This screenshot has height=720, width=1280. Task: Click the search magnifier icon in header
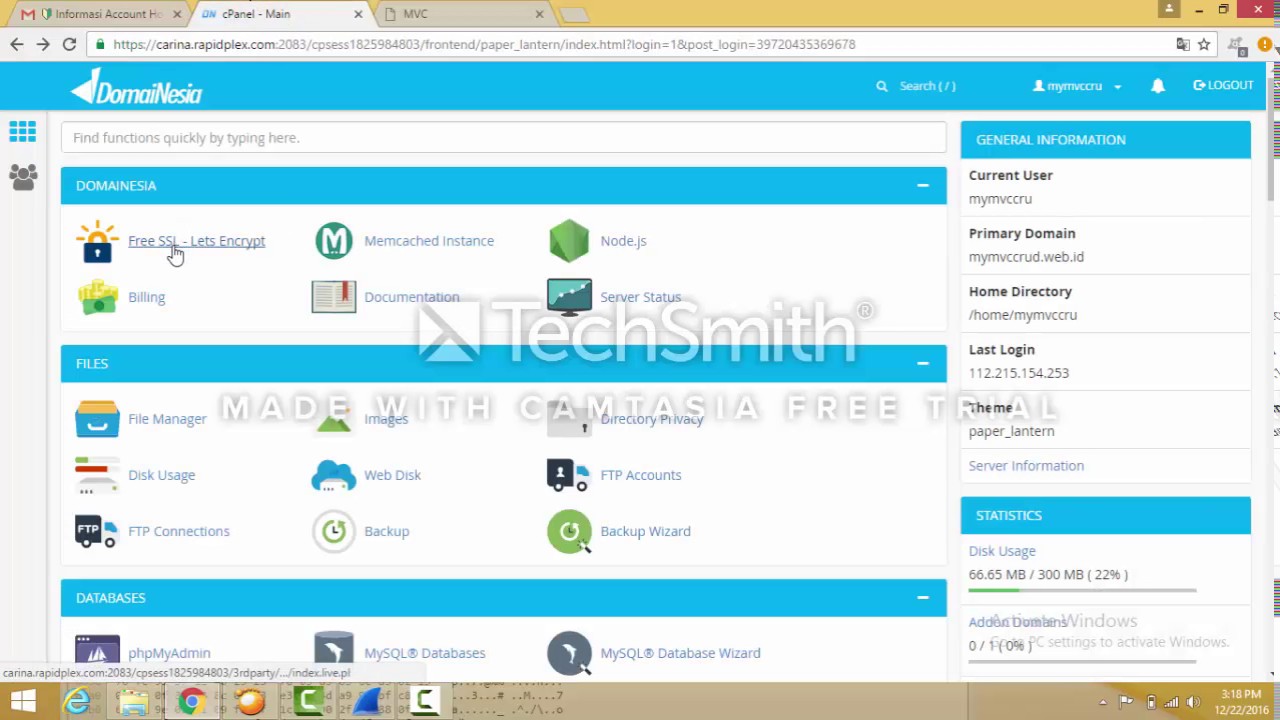coord(882,86)
